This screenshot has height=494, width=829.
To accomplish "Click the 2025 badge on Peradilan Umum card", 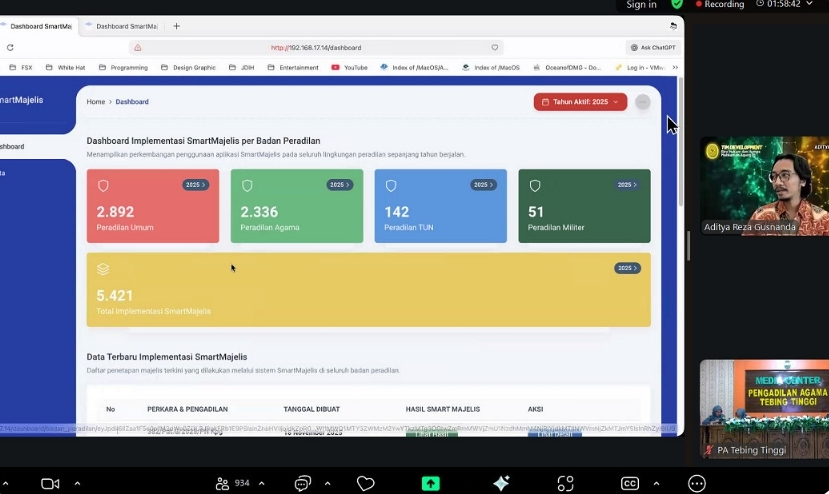I will (195, 185).
